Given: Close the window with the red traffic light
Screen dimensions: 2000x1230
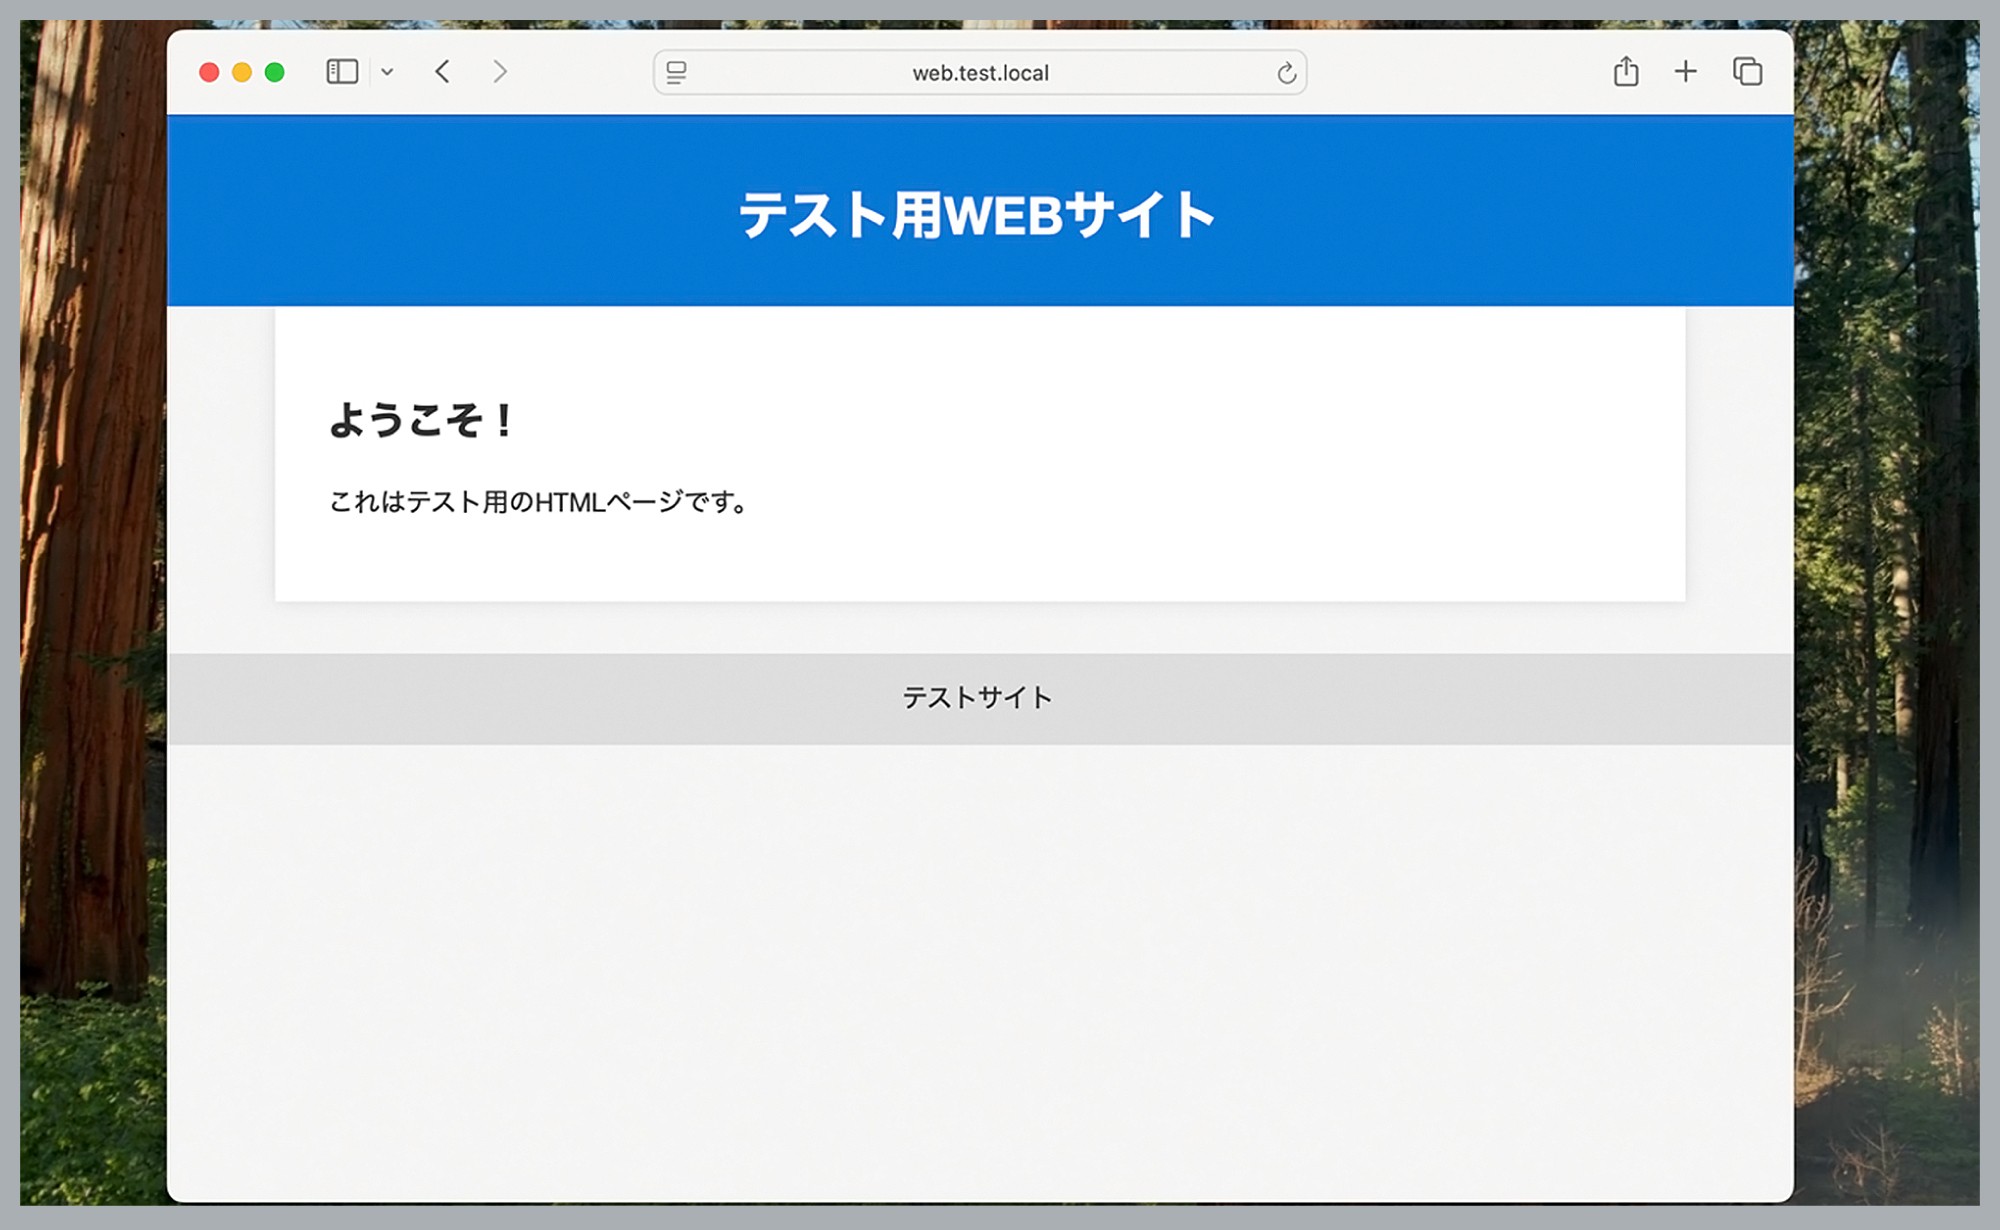Looking at the screenshot, I should tap(208, 71).
